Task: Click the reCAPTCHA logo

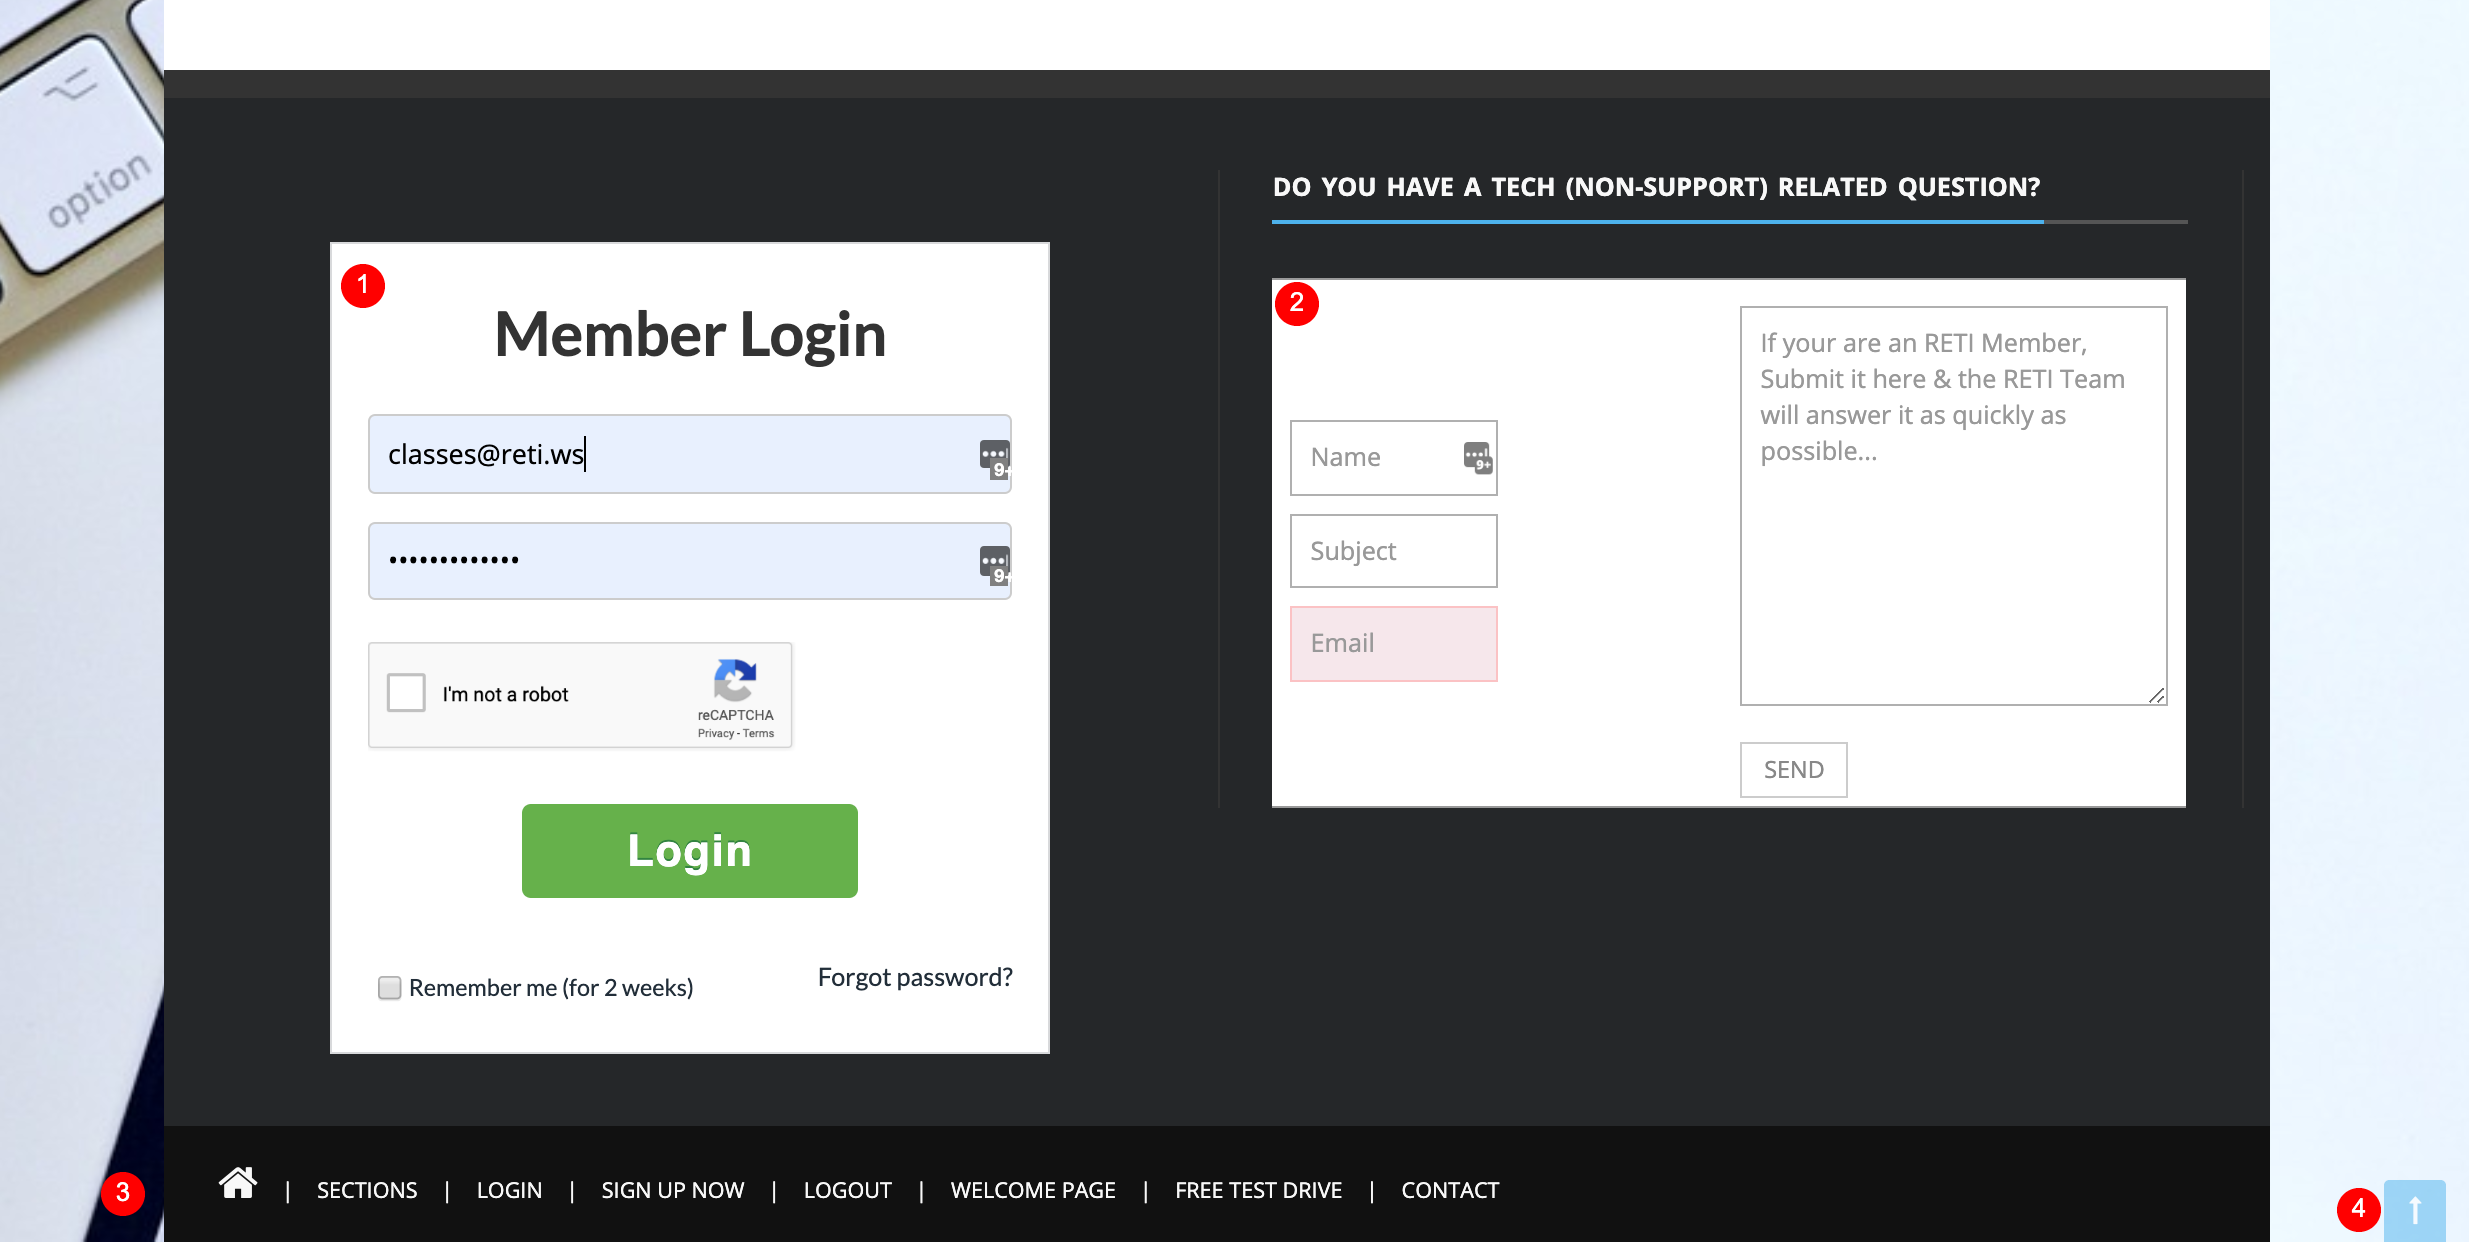Action: click(735, 681)
